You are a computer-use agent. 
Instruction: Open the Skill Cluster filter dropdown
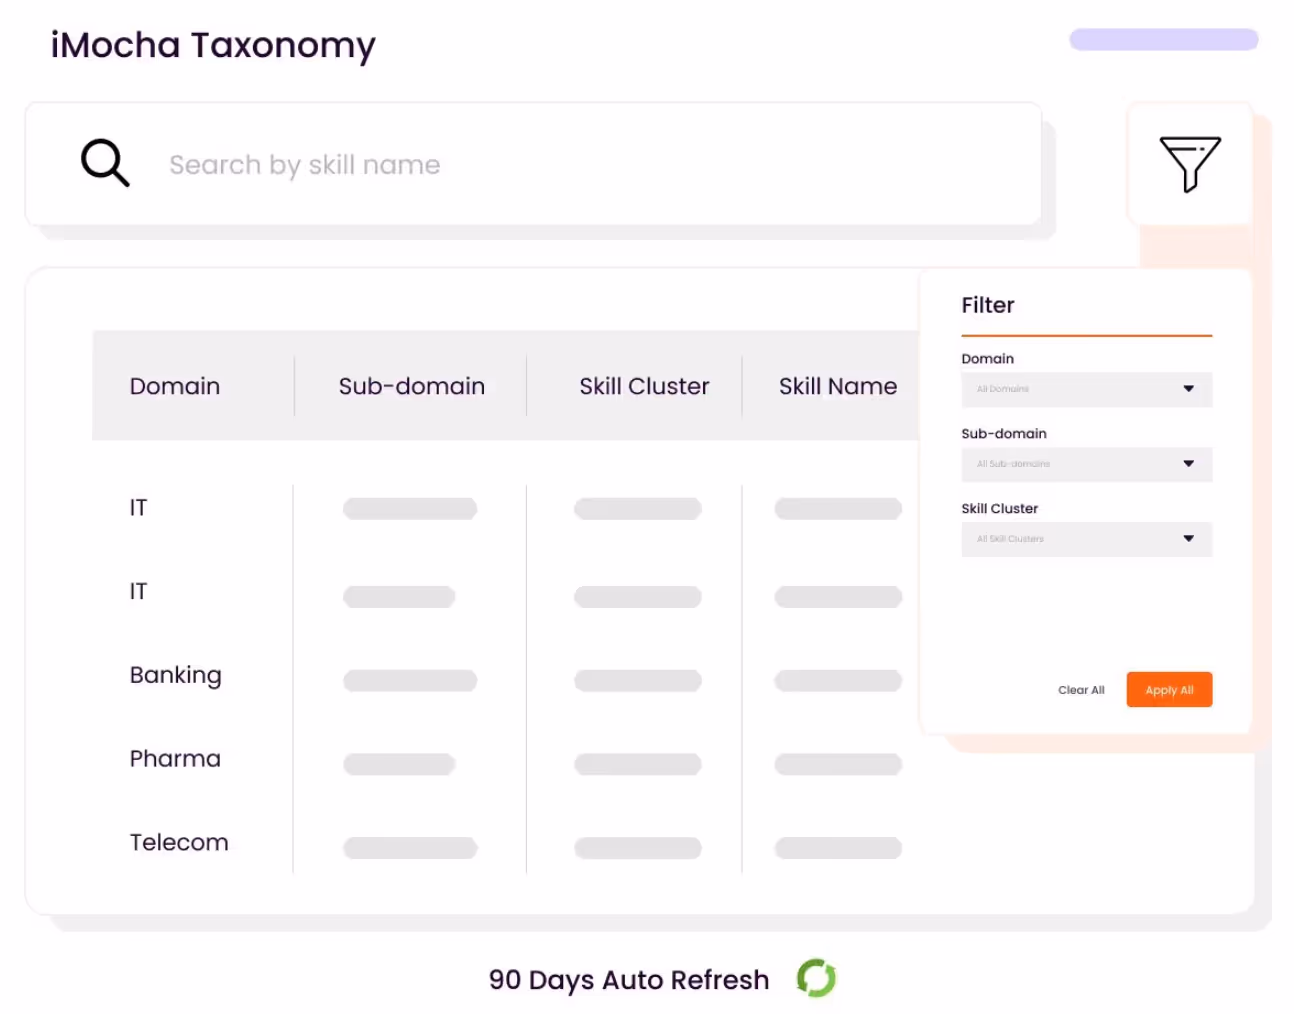click(x=1087, y=539)
